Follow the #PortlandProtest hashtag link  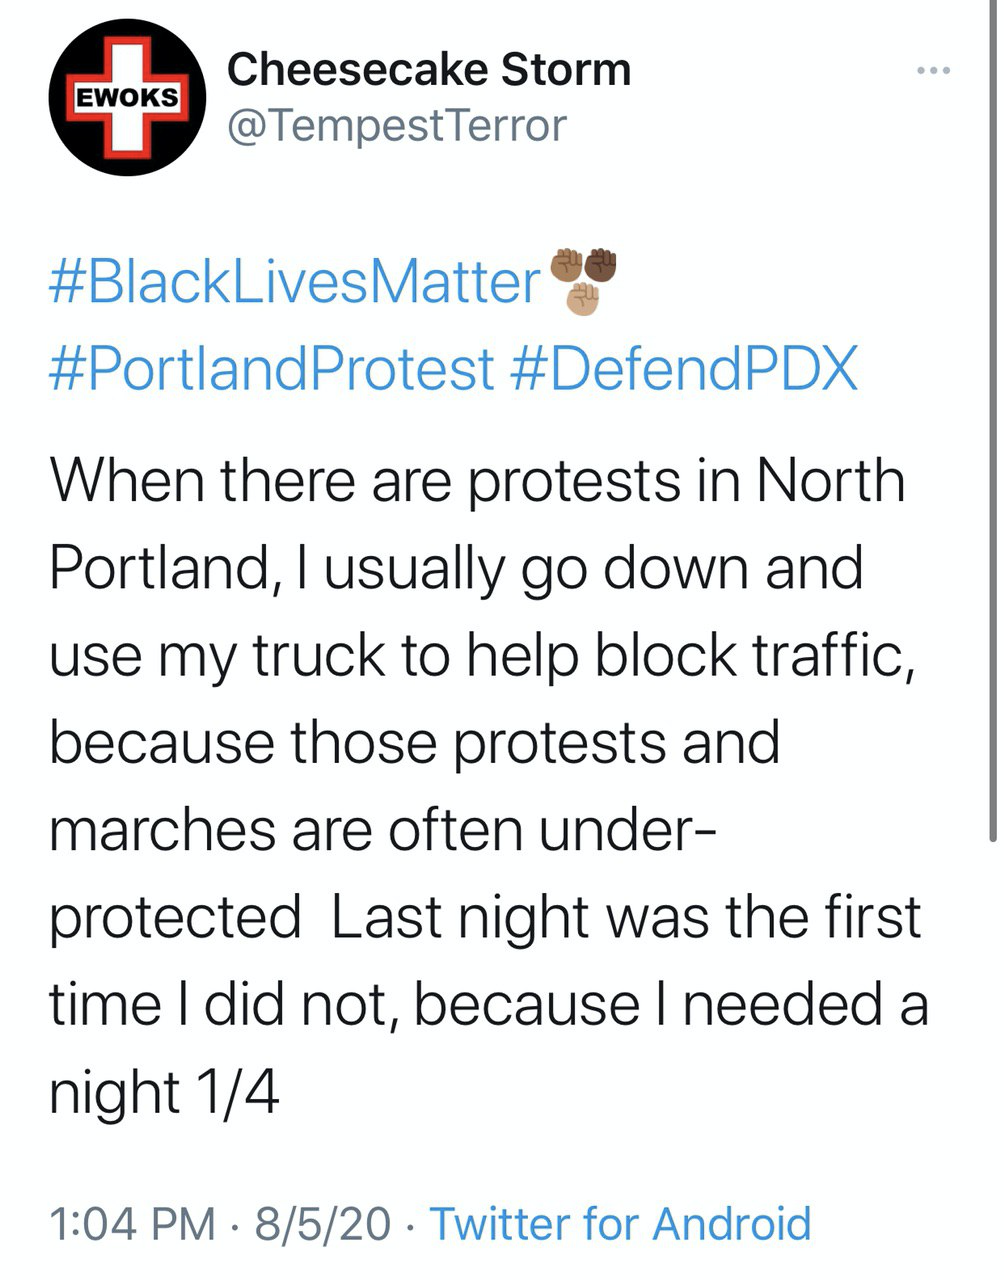click(272, 368)
